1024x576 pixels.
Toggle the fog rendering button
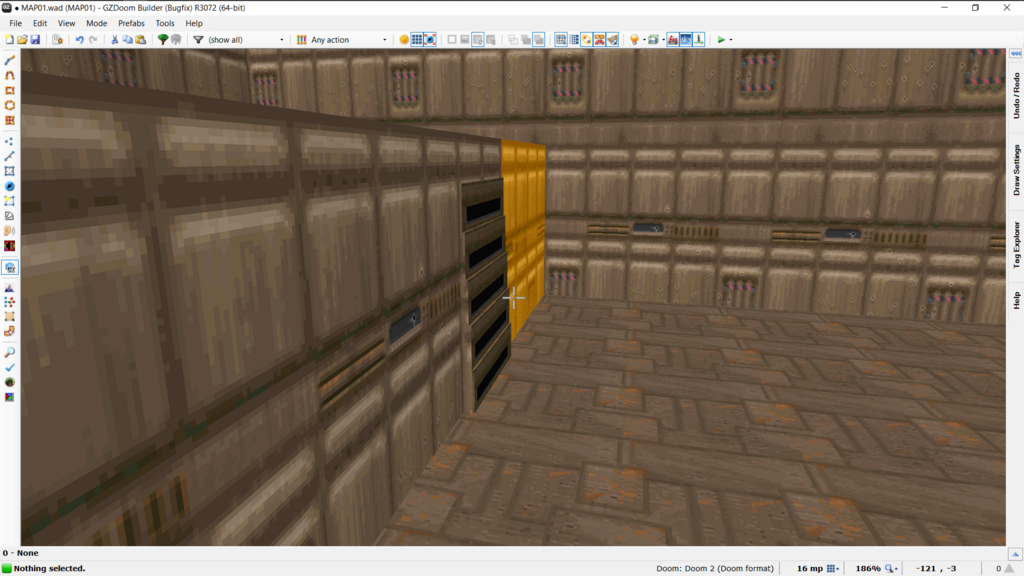click(673, 40)
